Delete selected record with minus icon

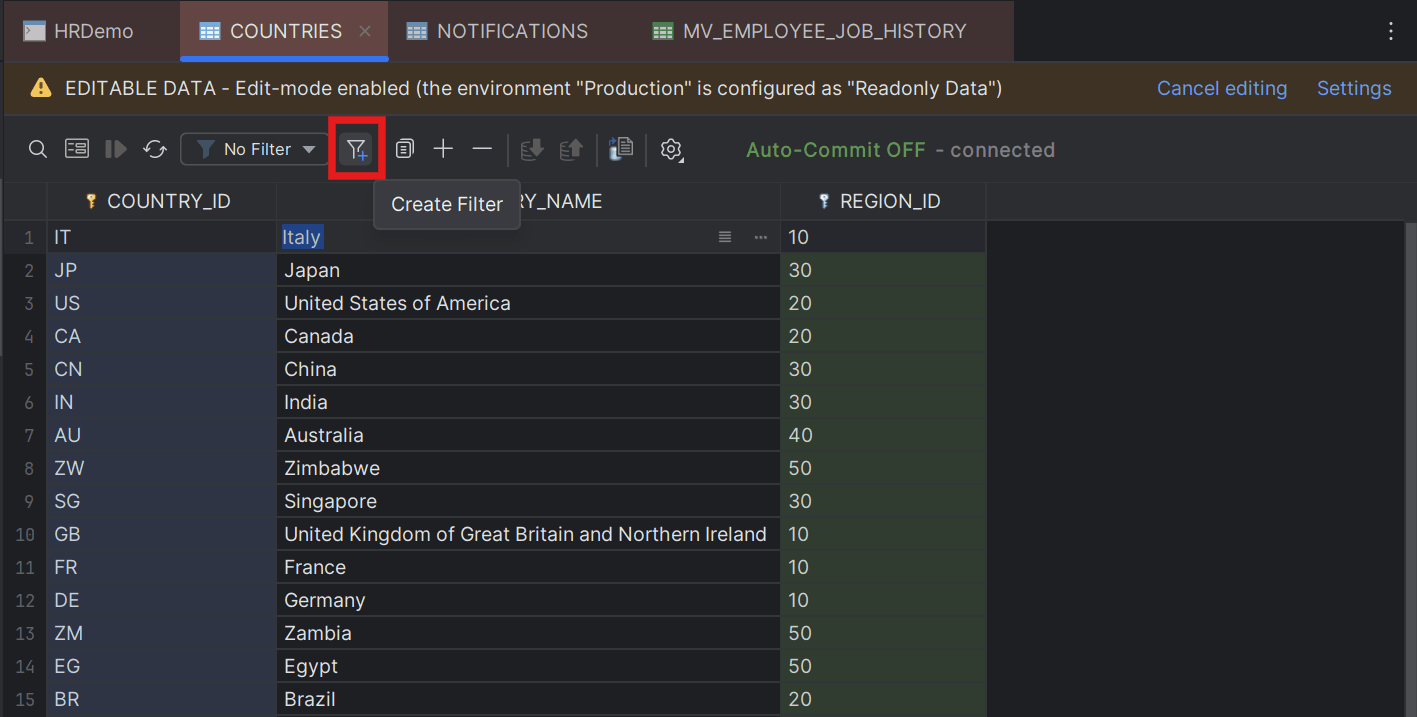(482, 149)
